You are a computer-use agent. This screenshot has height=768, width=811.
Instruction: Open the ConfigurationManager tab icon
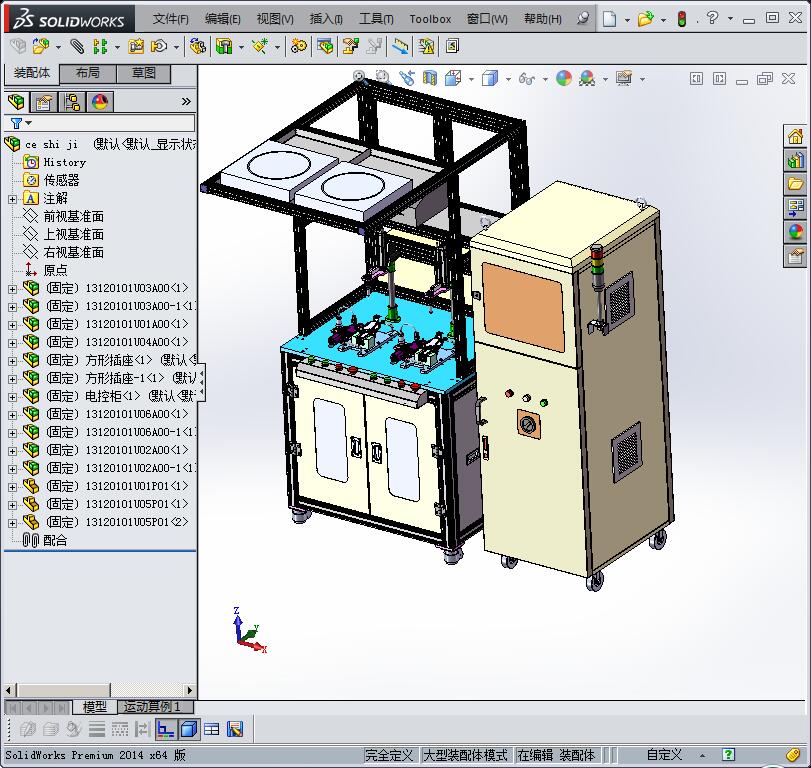(72, 102)
